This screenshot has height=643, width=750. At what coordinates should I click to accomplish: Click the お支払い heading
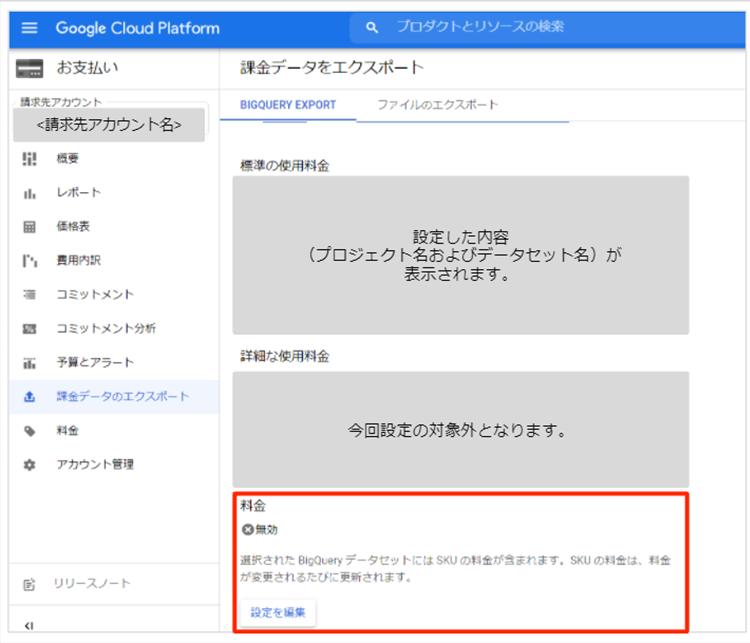tap(88, 68)
